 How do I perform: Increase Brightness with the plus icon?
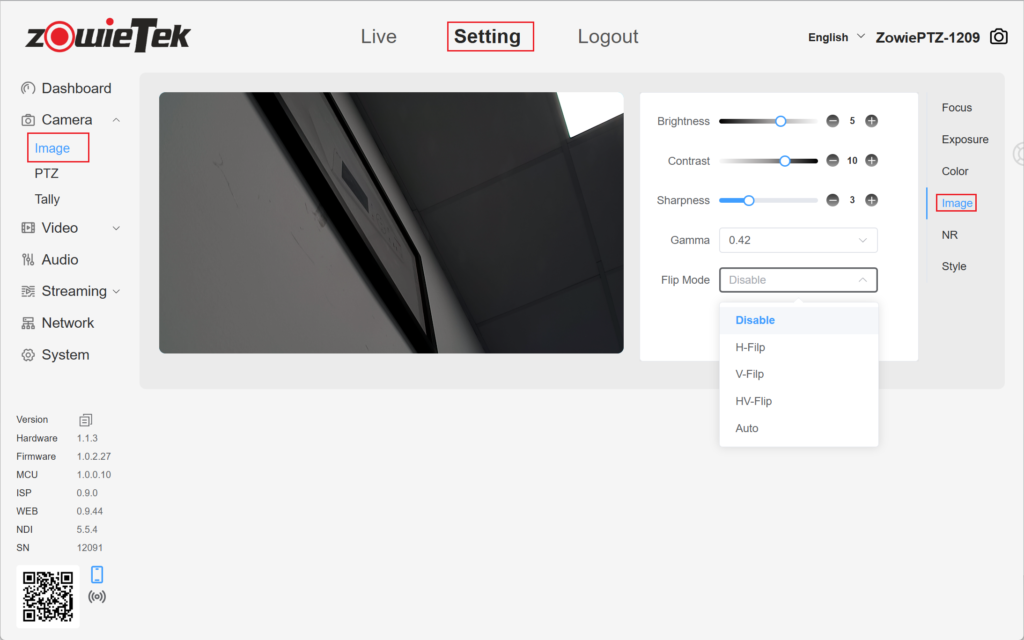tap(871, 121)
